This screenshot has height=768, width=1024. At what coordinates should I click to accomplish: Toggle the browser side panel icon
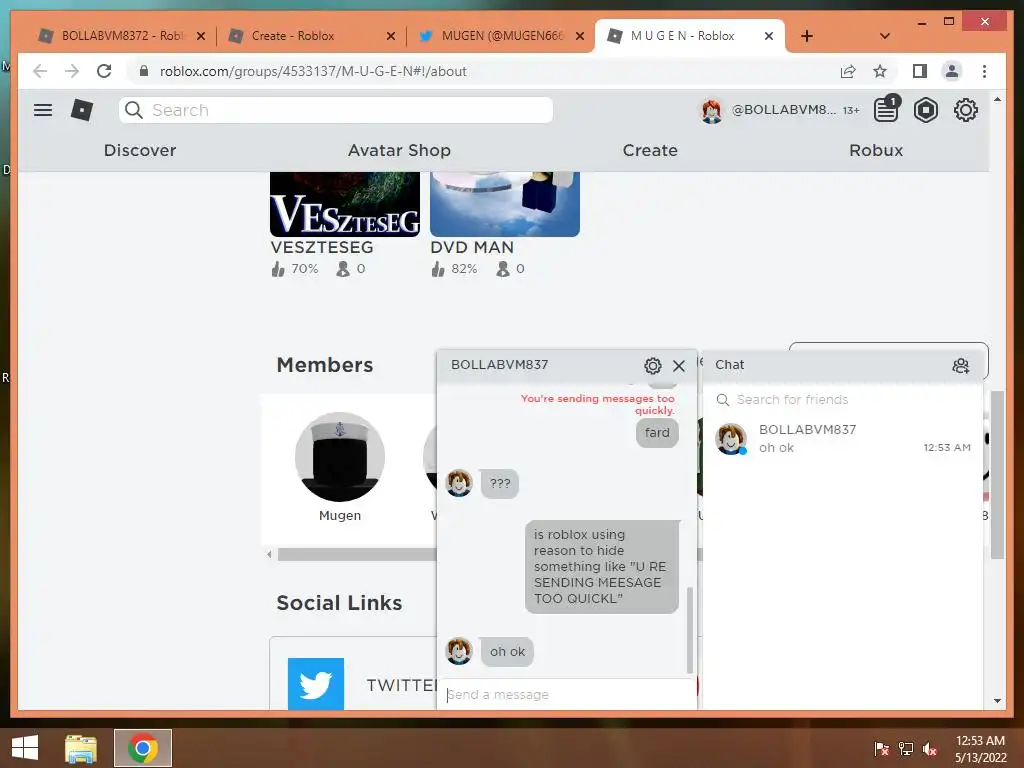click(920, 71)
